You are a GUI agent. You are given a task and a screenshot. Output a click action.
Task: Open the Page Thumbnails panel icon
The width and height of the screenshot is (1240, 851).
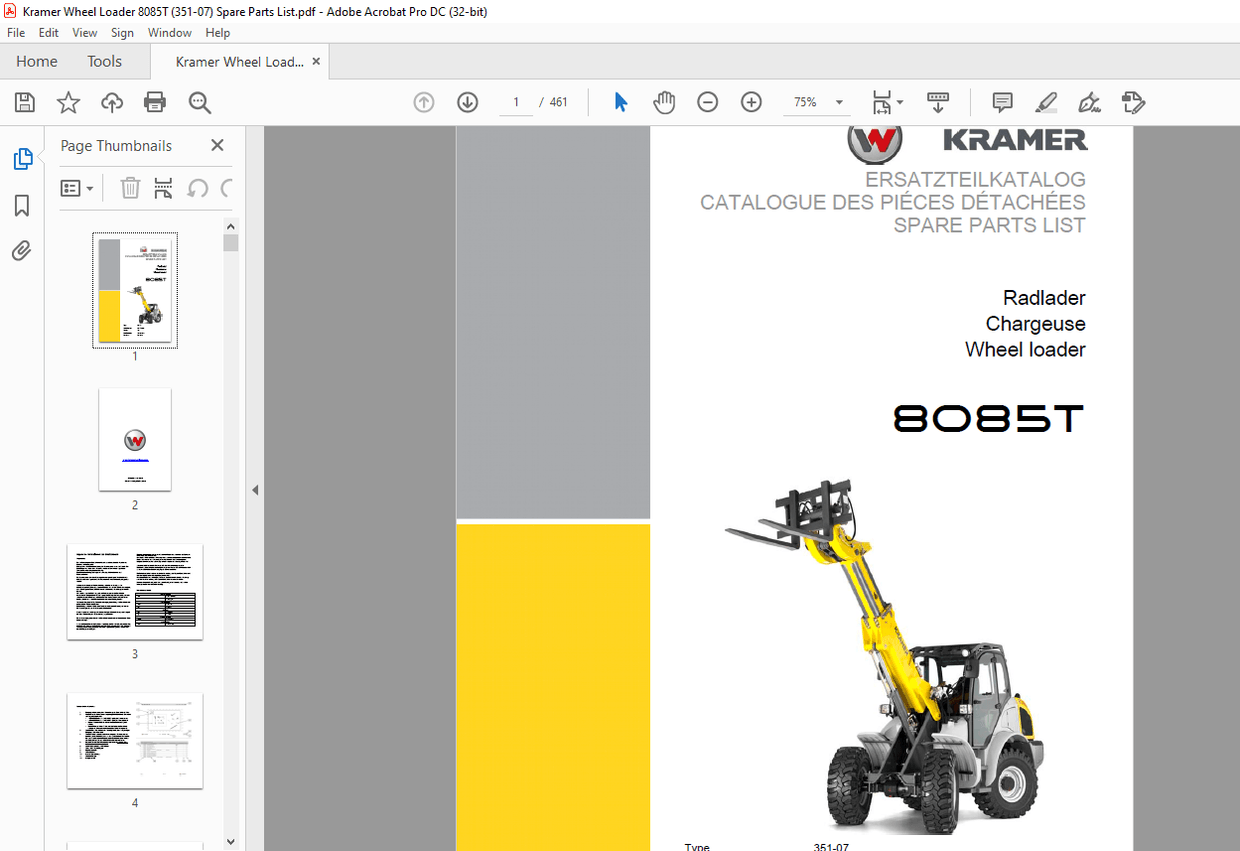pyautogui.click(x=24, y=158)
